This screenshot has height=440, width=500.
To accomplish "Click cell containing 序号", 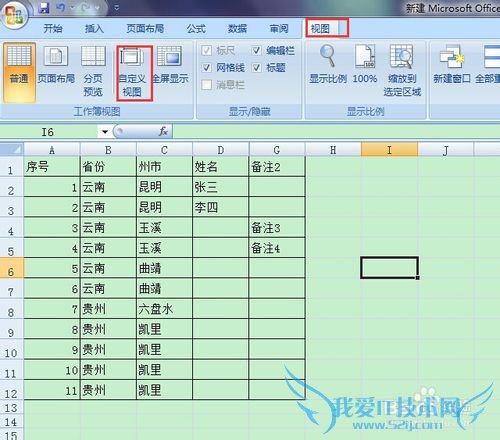I will 52,167.
